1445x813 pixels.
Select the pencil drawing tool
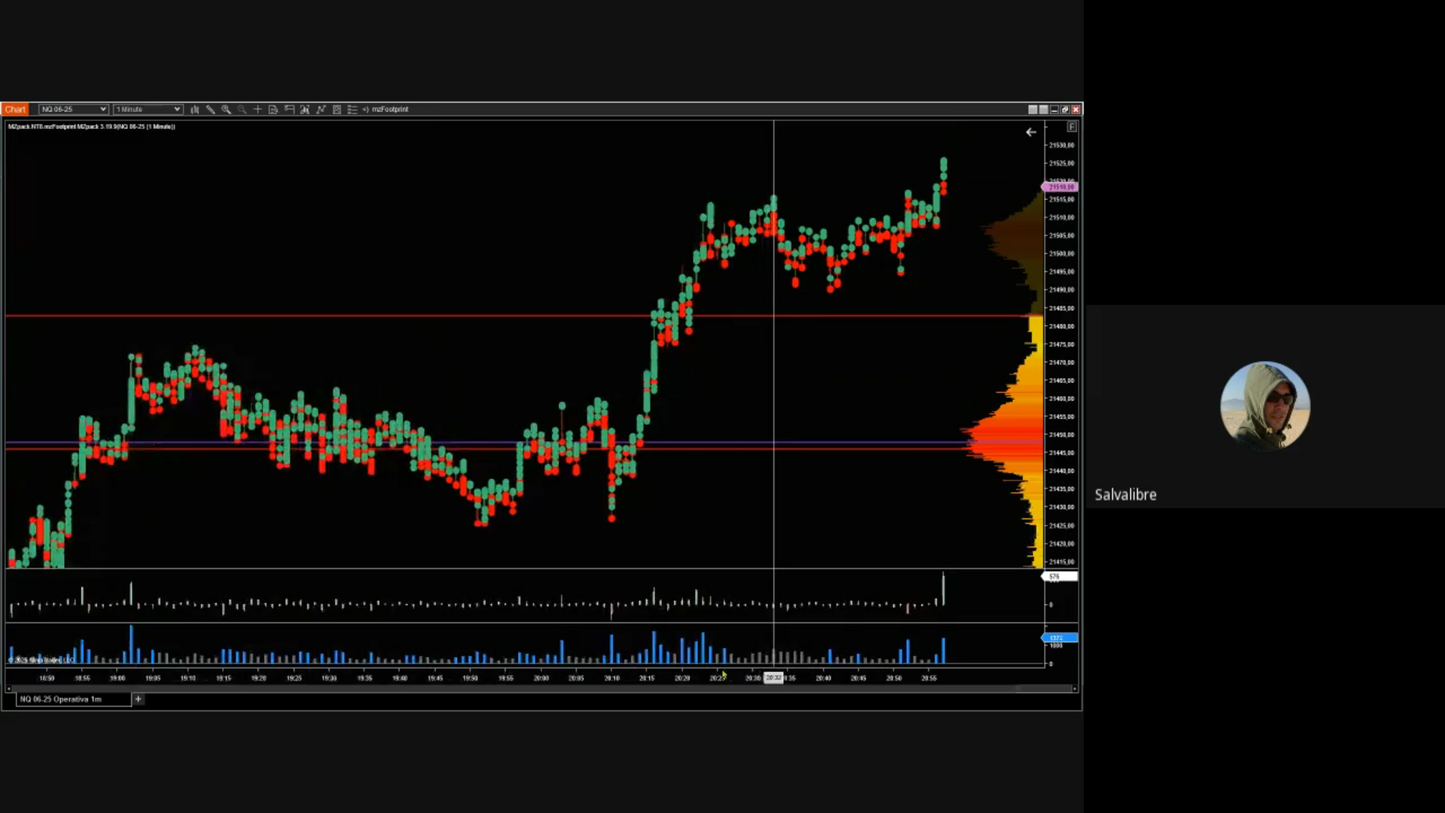click(x=210, y=109)
